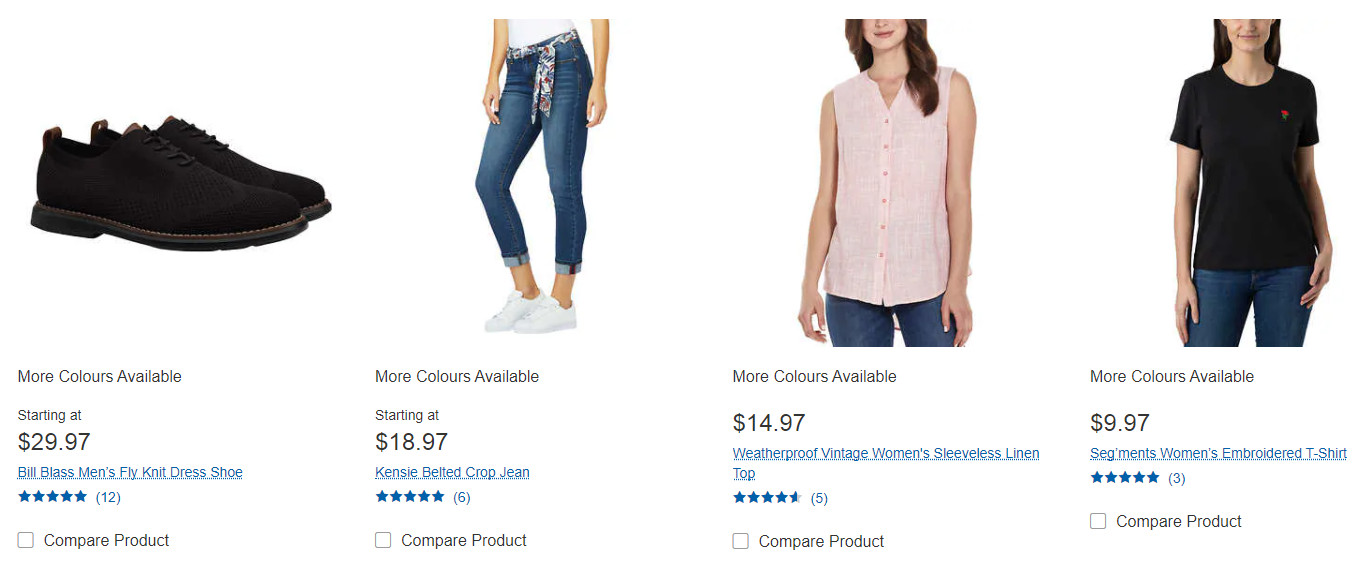
Task: Check Compare Product for Kensie Crop Jean
Action: point(383,540)
